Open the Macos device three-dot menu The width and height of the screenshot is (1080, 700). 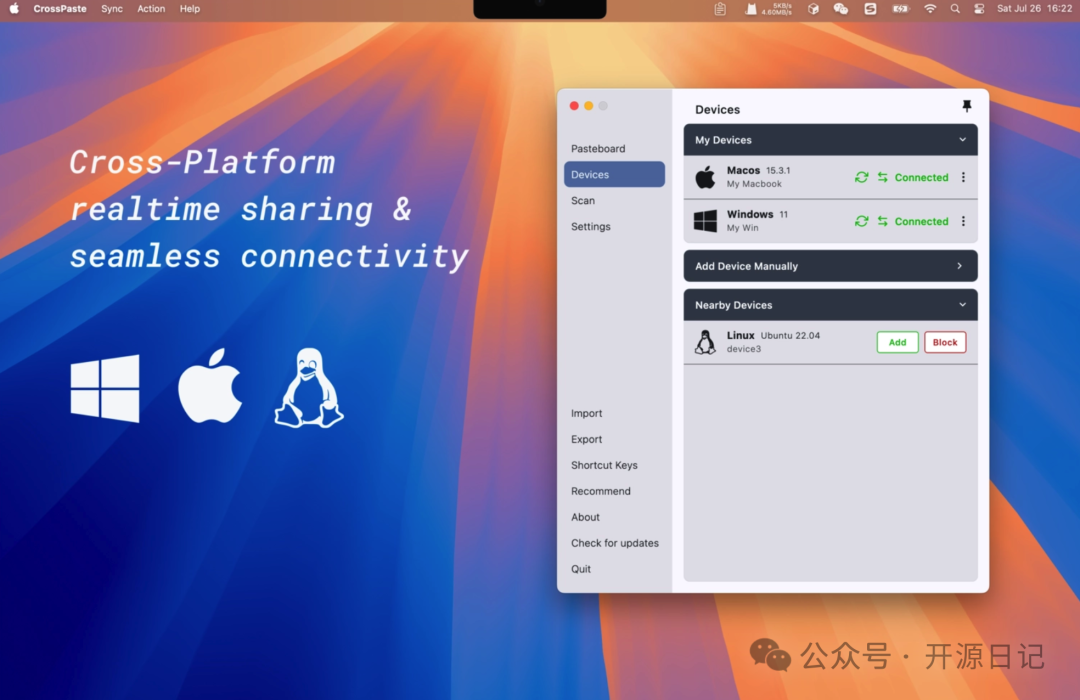coord(963,178)
